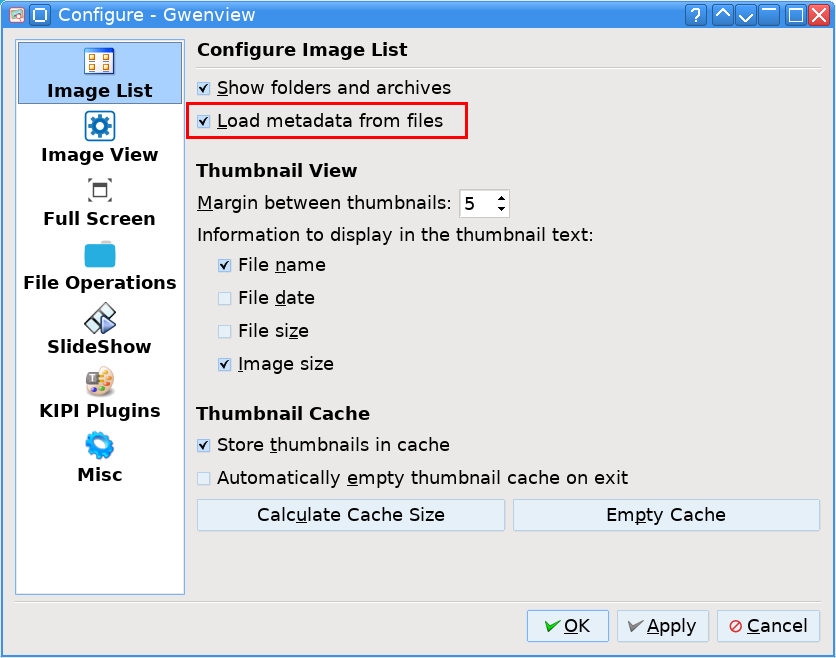This screenshot has height=658, width=836.
Task: Uncheck Store thumbnails in cache
Action: coord(204,445)
